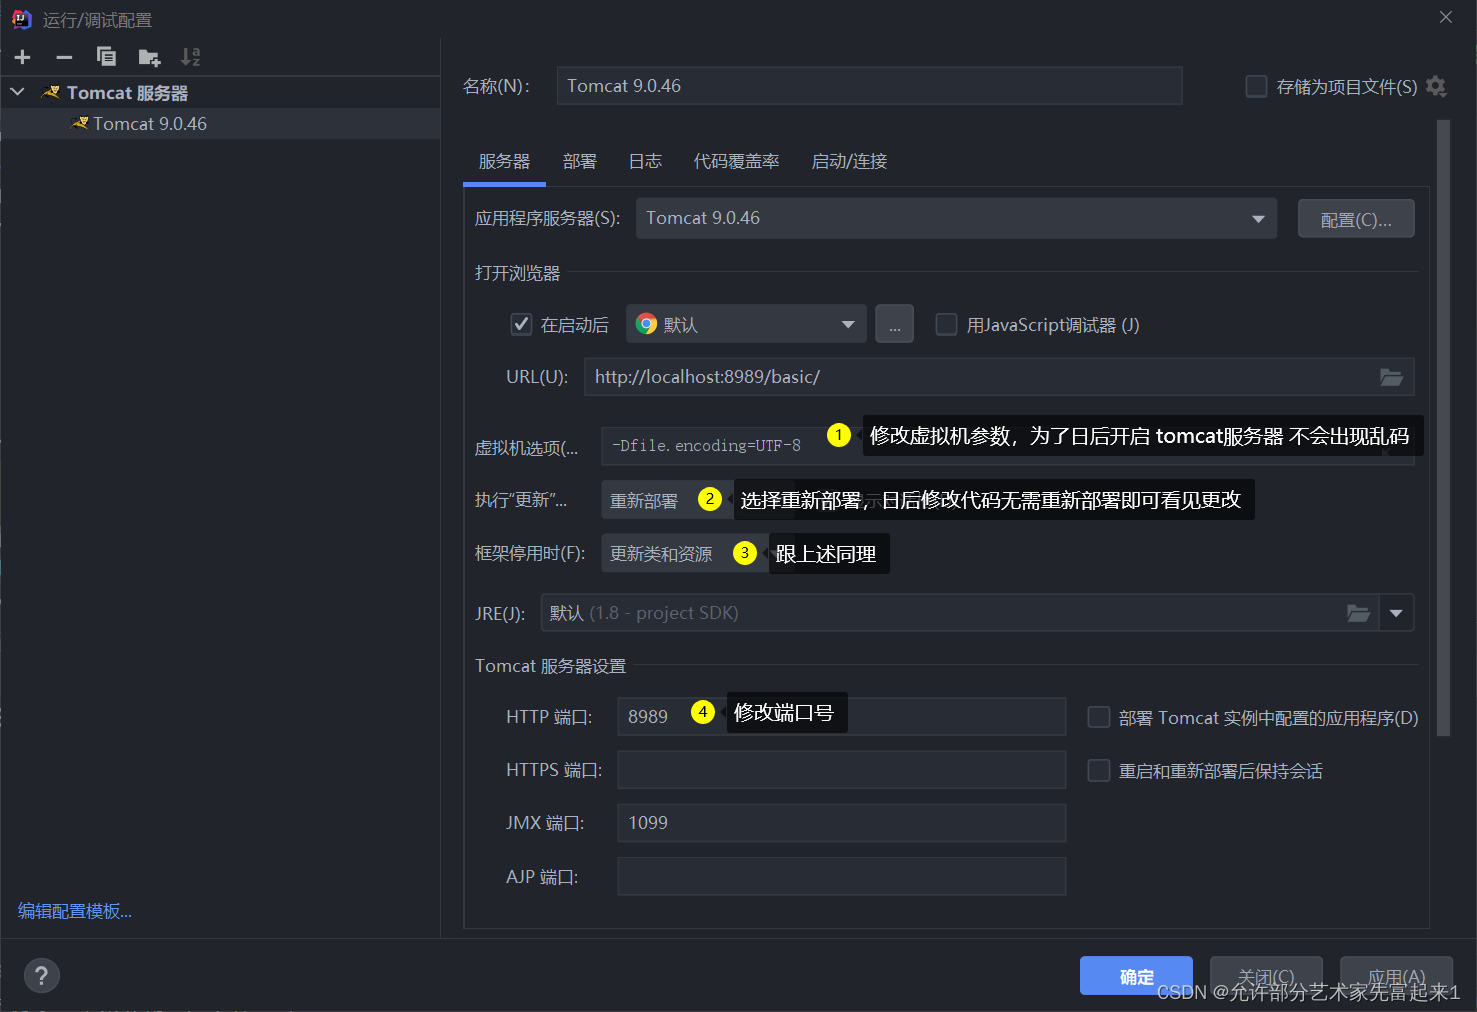Close the run/debug configuration dialog
This screenshot has height=1012, width=1477.
click(x=1446, y=17)
